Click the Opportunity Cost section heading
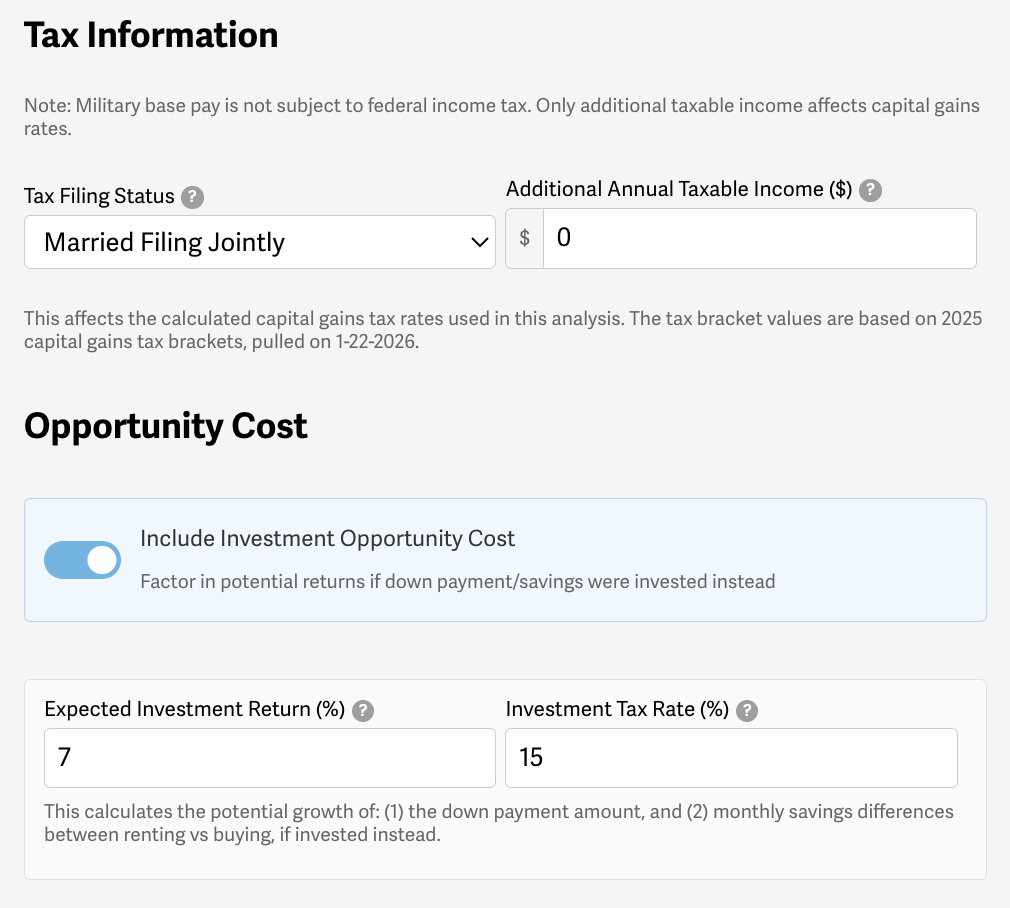This screenshot has height=908, width=1010. coord(166,426)
